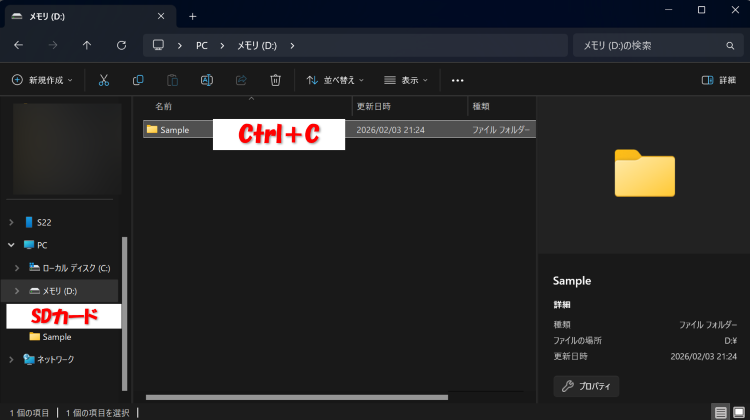Viewport: 750px width, 420px height.
Task: Select メモリ (D:) in the sidebar
Action: coord(59,291)
